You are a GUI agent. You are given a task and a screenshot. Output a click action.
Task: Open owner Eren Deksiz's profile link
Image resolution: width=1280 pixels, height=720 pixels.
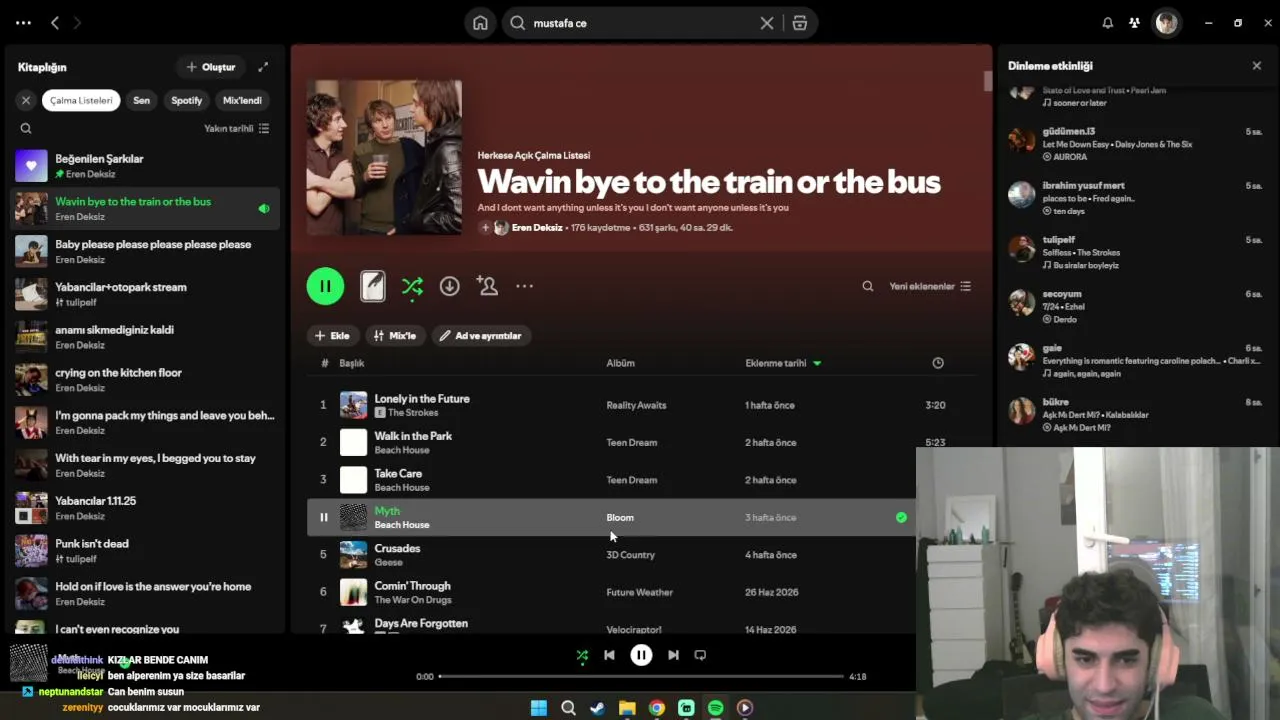coord(537,227)
